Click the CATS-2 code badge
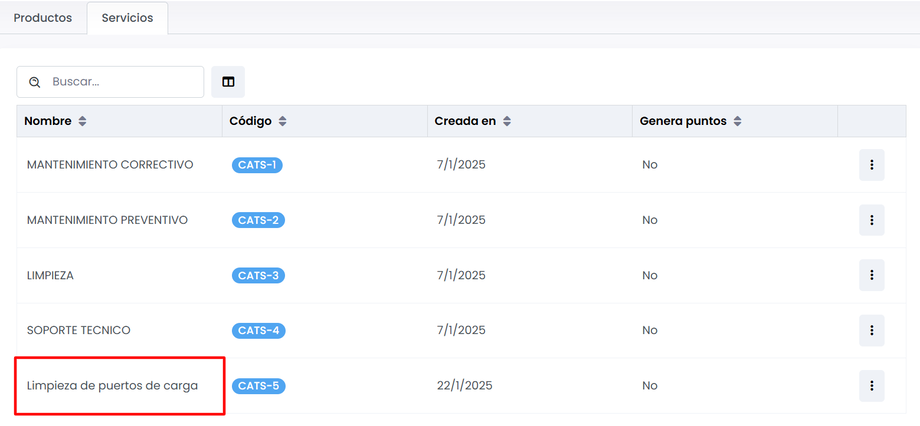This screenshot has height=426, width=920. (258, 220)
